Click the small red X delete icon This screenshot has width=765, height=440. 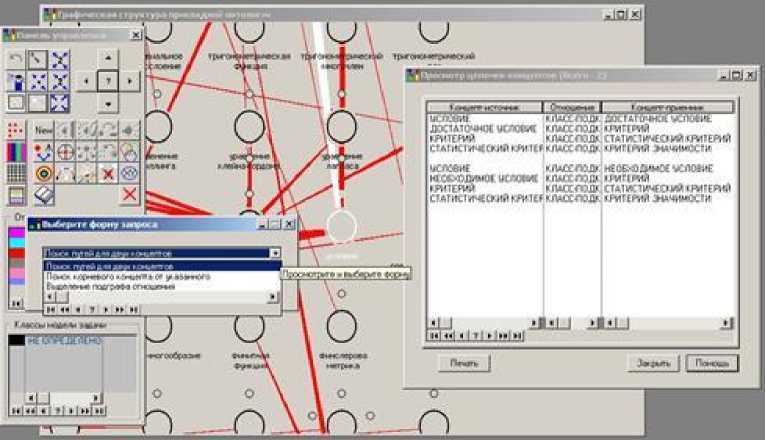click(x=108, y=174)
